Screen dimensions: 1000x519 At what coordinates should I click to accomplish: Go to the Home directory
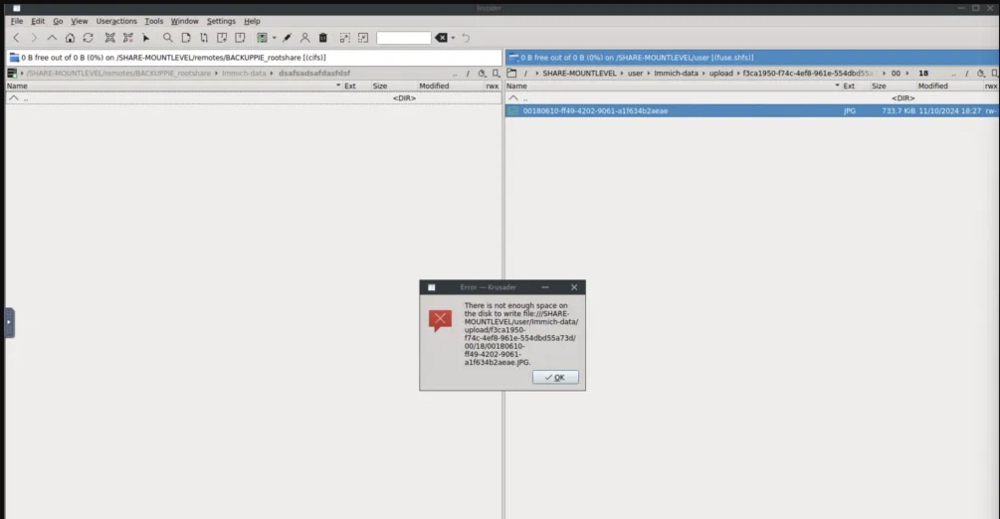[70, 38]
